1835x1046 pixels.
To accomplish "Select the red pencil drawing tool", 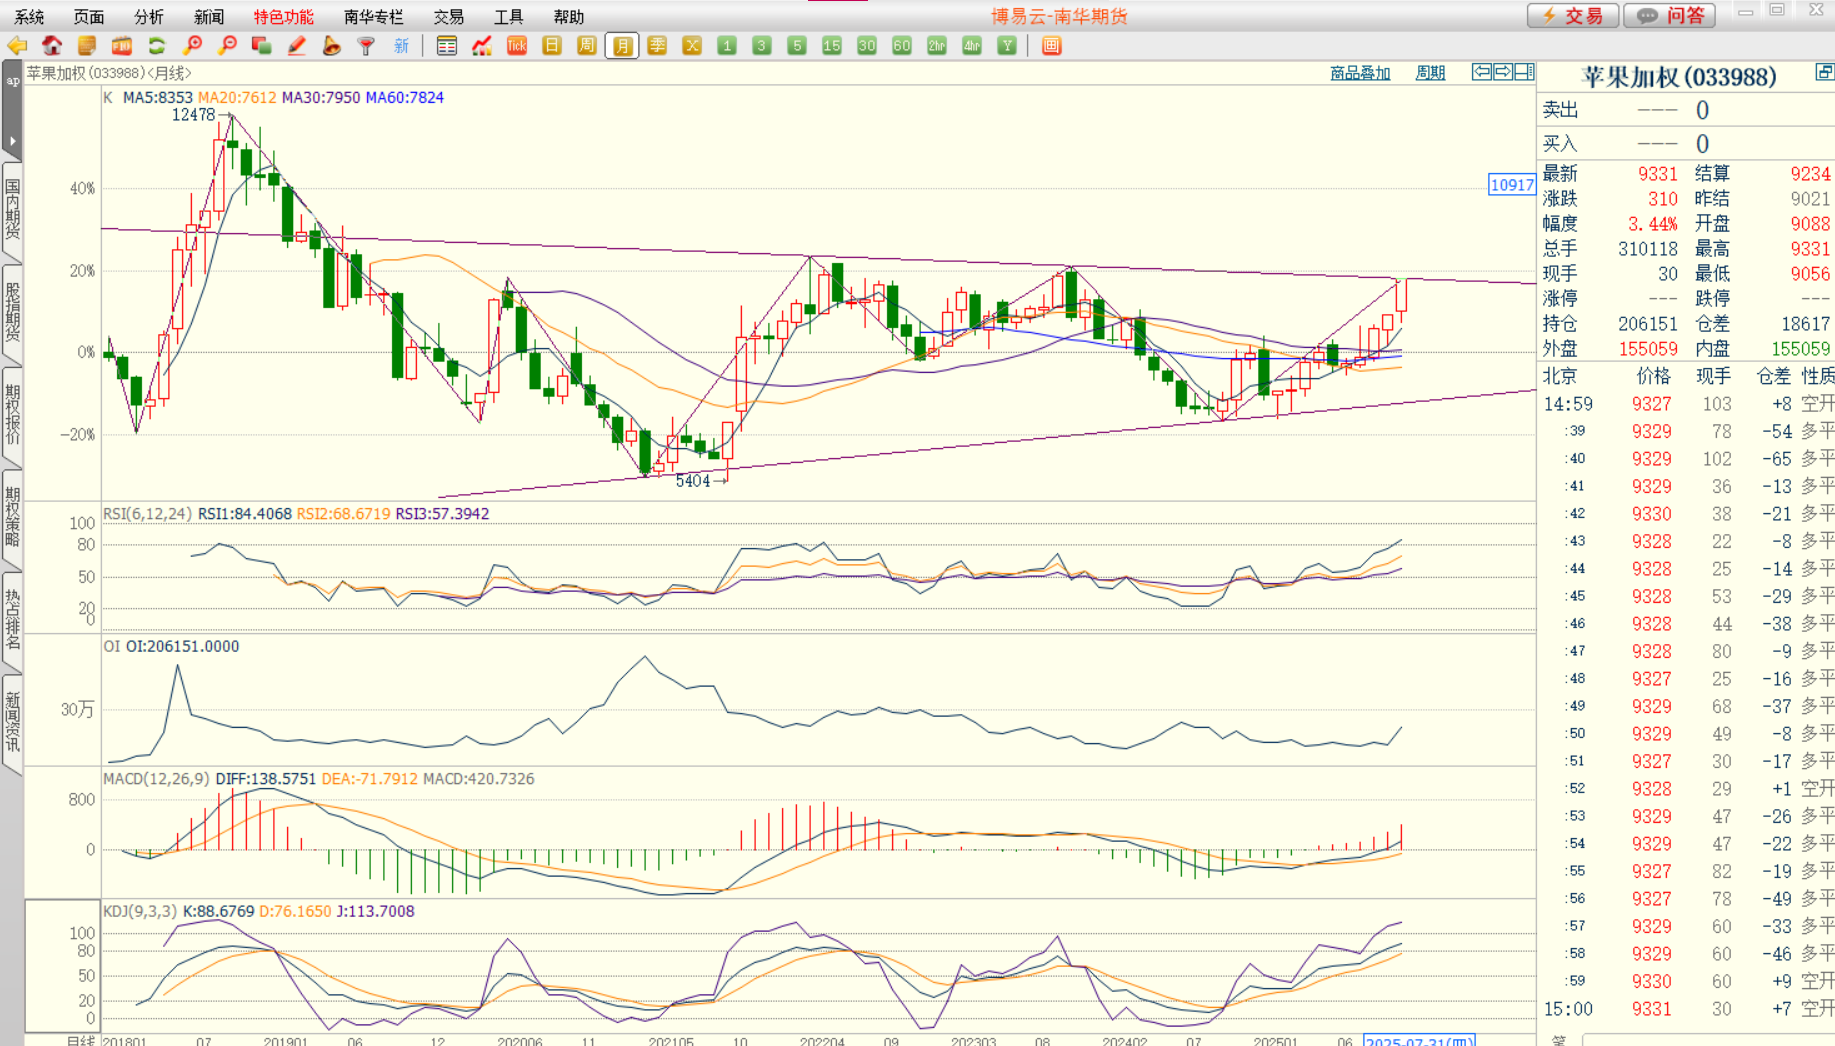I will [x=296, y=46].
